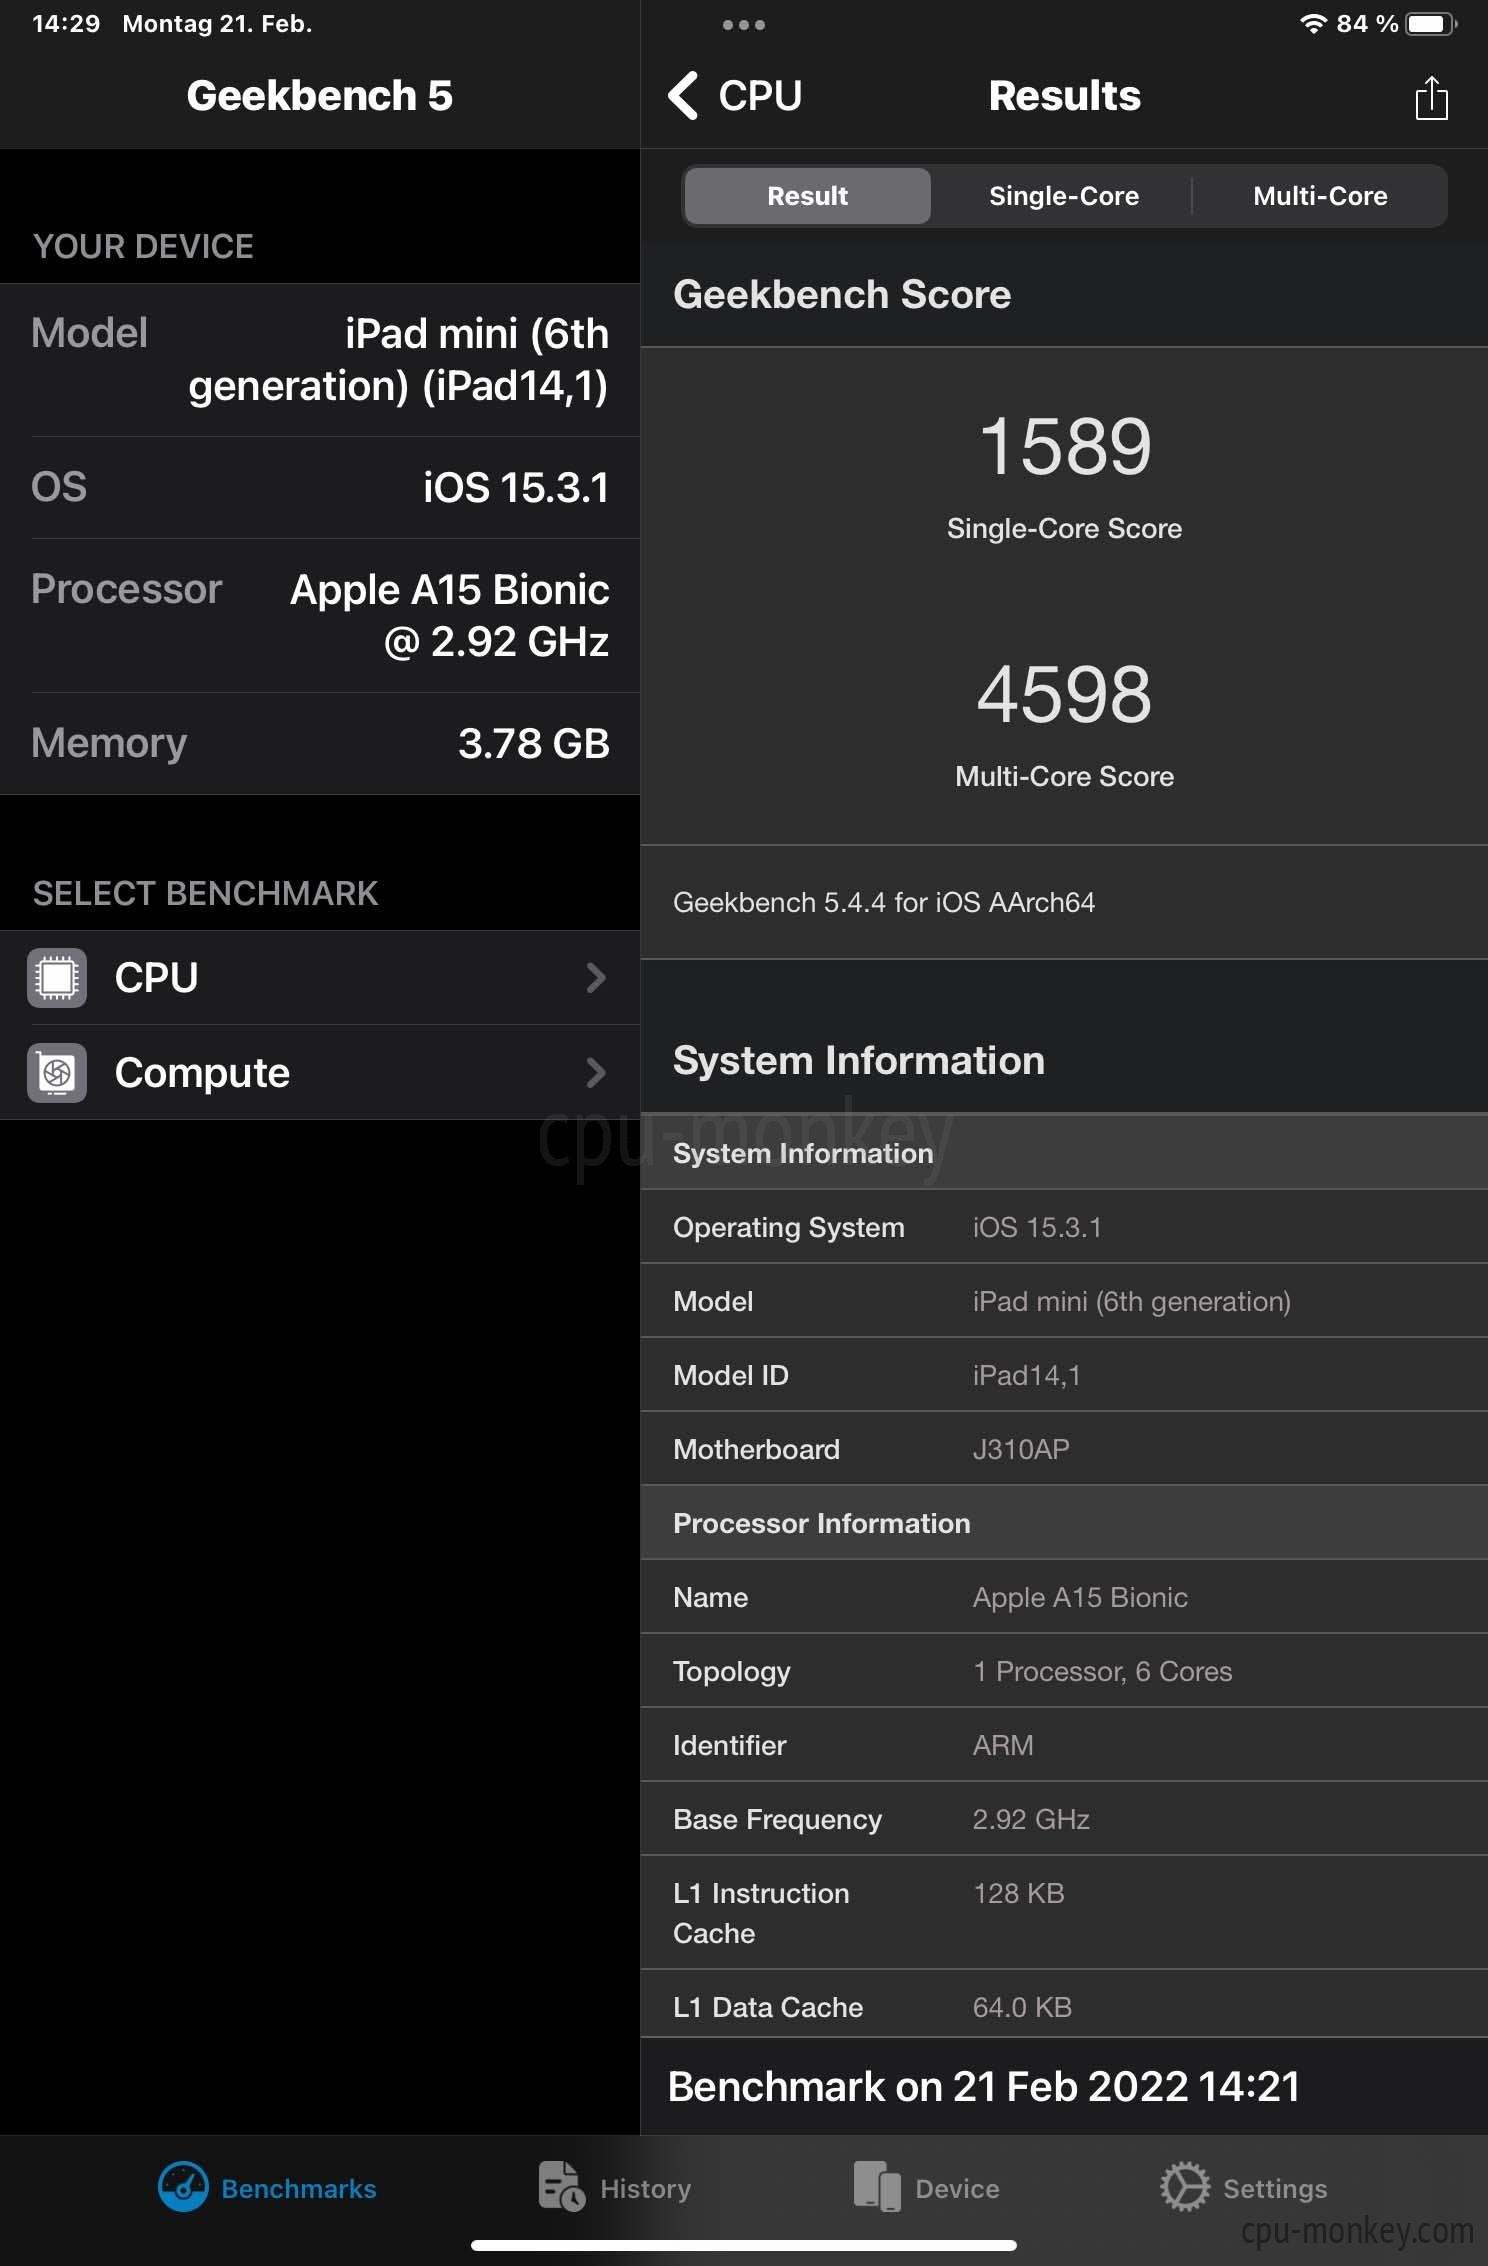Image resolution: width=1488 pixels, height=2266 pixels.
Task: Tap the battery indicator in status bar
Action: tap(1431, 24)
